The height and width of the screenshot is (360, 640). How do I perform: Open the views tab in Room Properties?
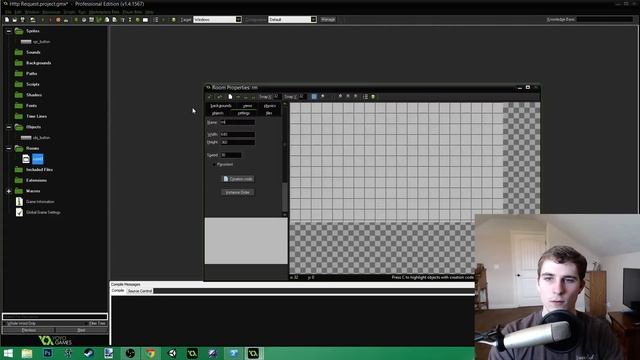coord(247,106)
